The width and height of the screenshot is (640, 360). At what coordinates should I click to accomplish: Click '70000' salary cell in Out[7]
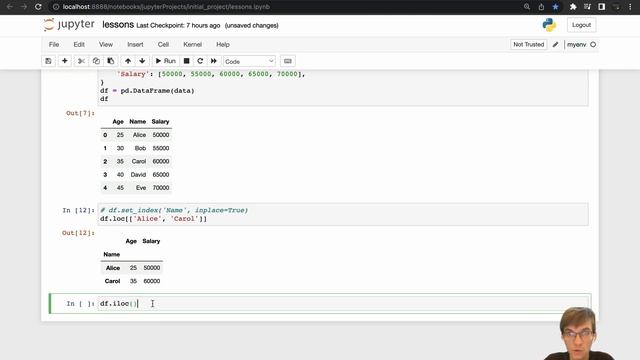coord(161,188)
